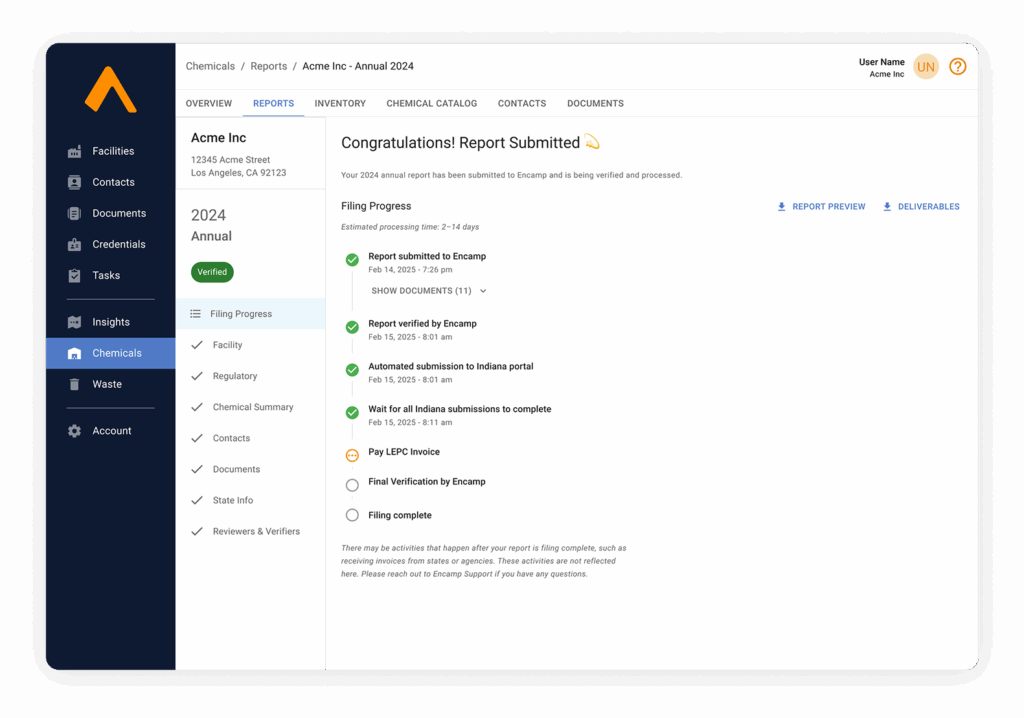Screen dimensions: 1024x718
Task: Click Acme Inc - Annual 2024 breadcrumb
Action: pyautogui.click(x=358, y=66)
